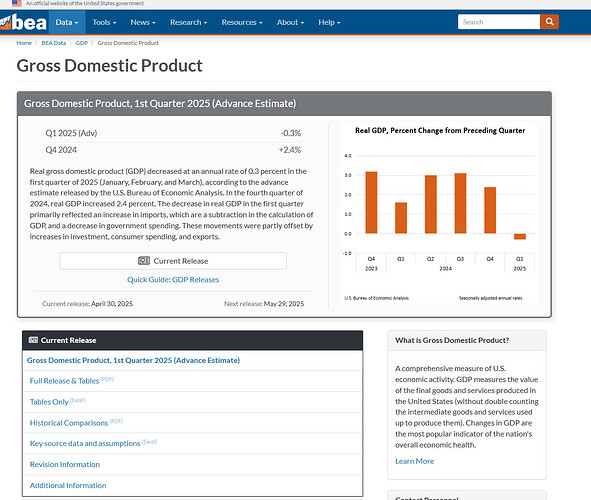
Task: Click the Current Release button
Action: [173, 261]
